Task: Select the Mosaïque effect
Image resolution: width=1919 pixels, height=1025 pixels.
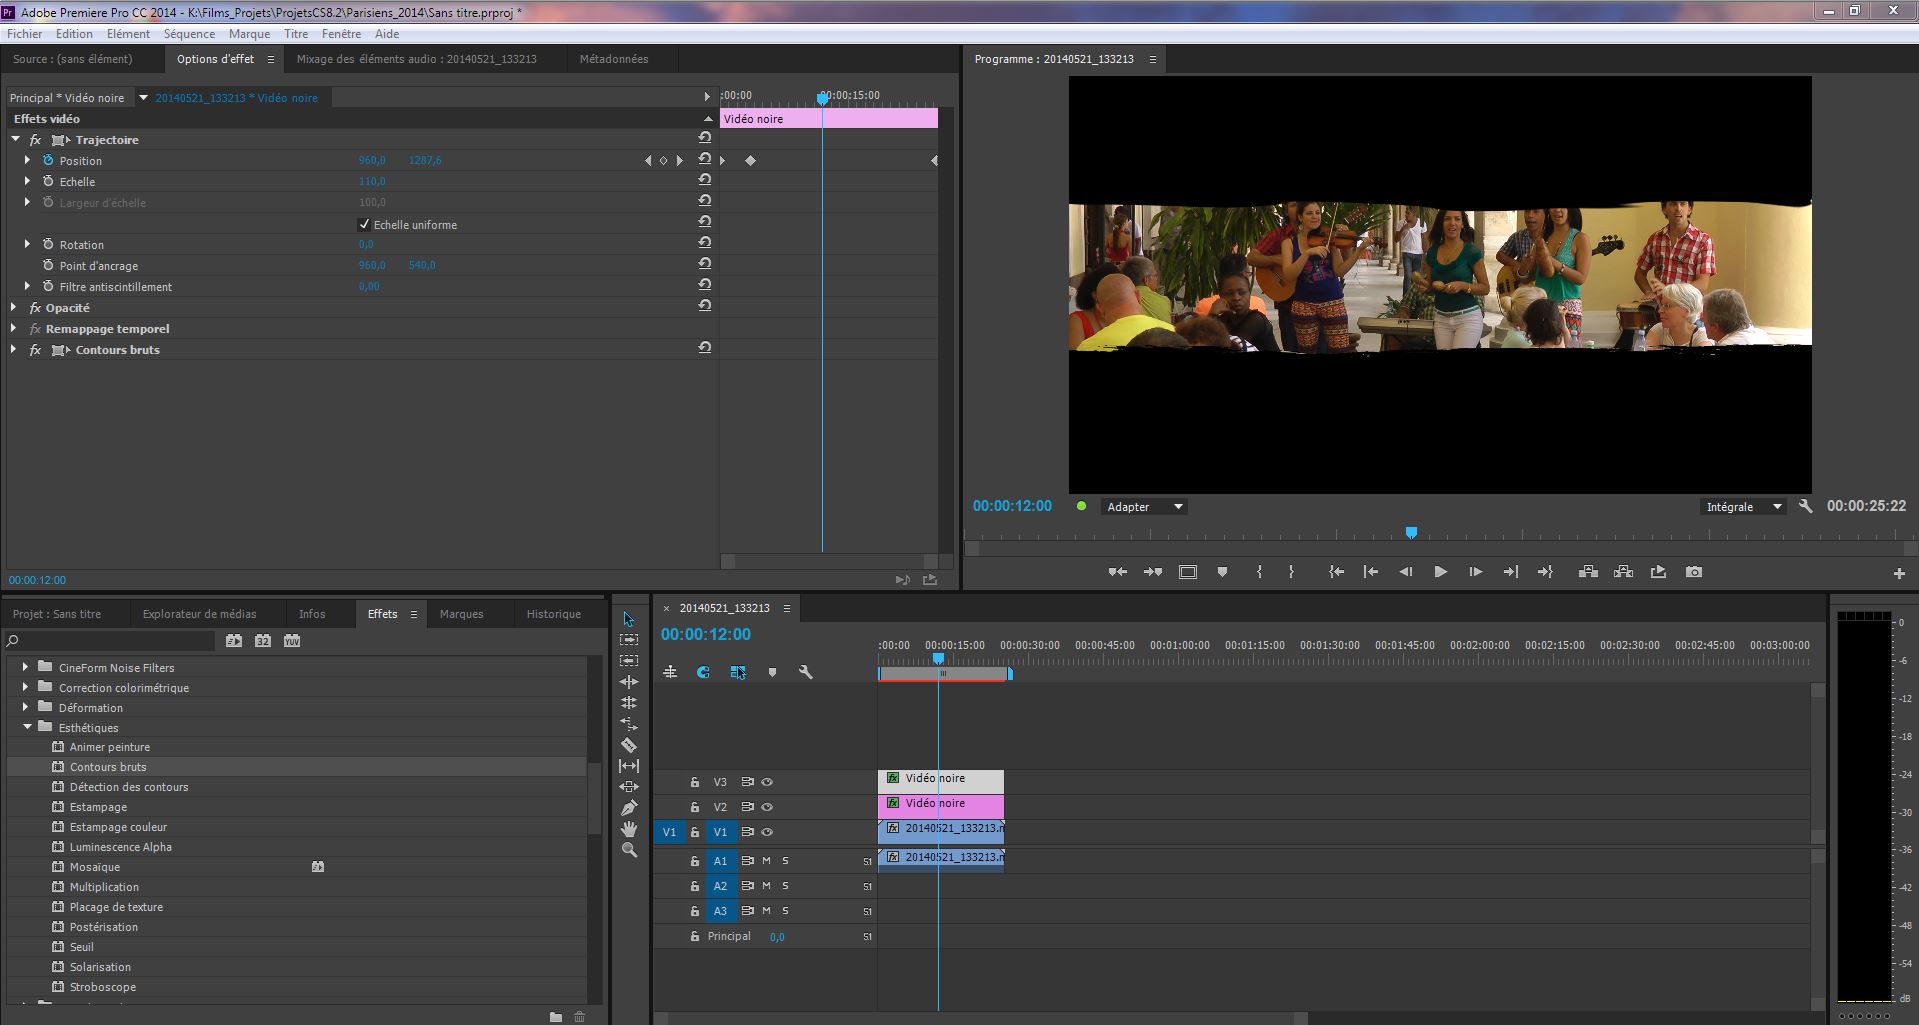Action: pyautogui.click(x=95, y=867)
